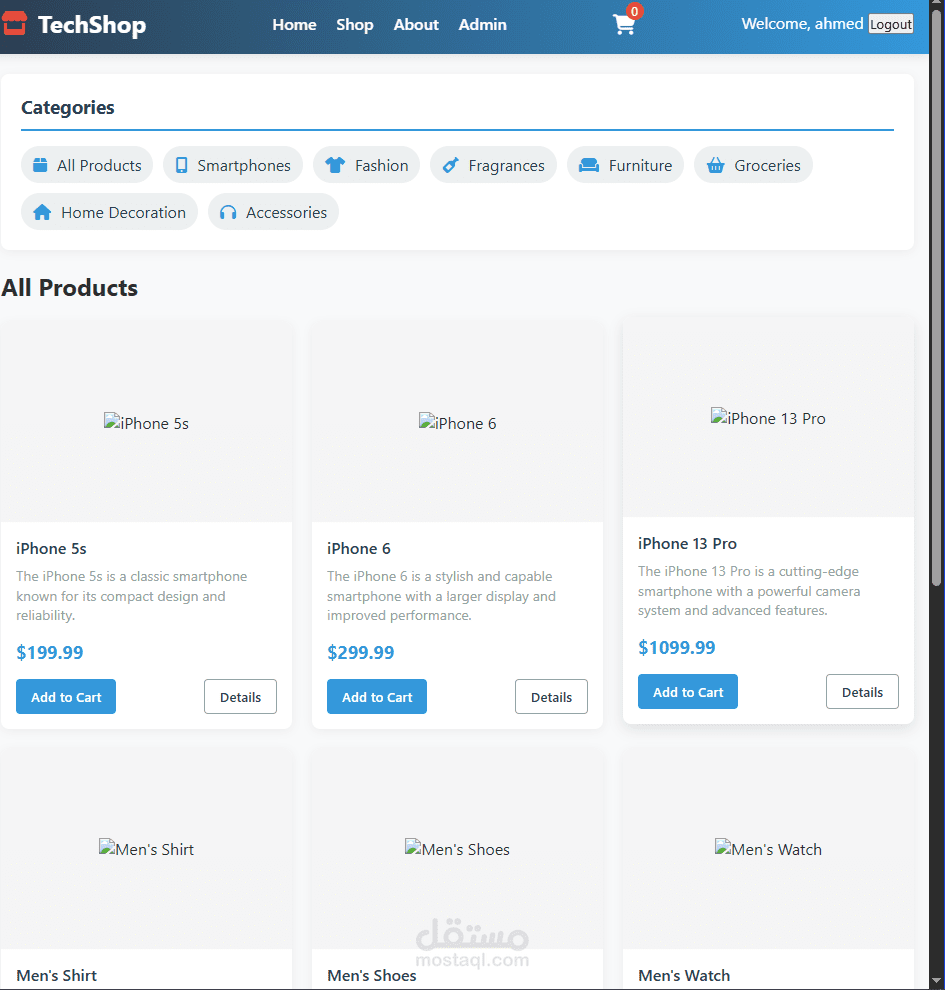Click the Men's Shoes product image
The height and width of the screenshot is (990, 945).
(458, 849)
